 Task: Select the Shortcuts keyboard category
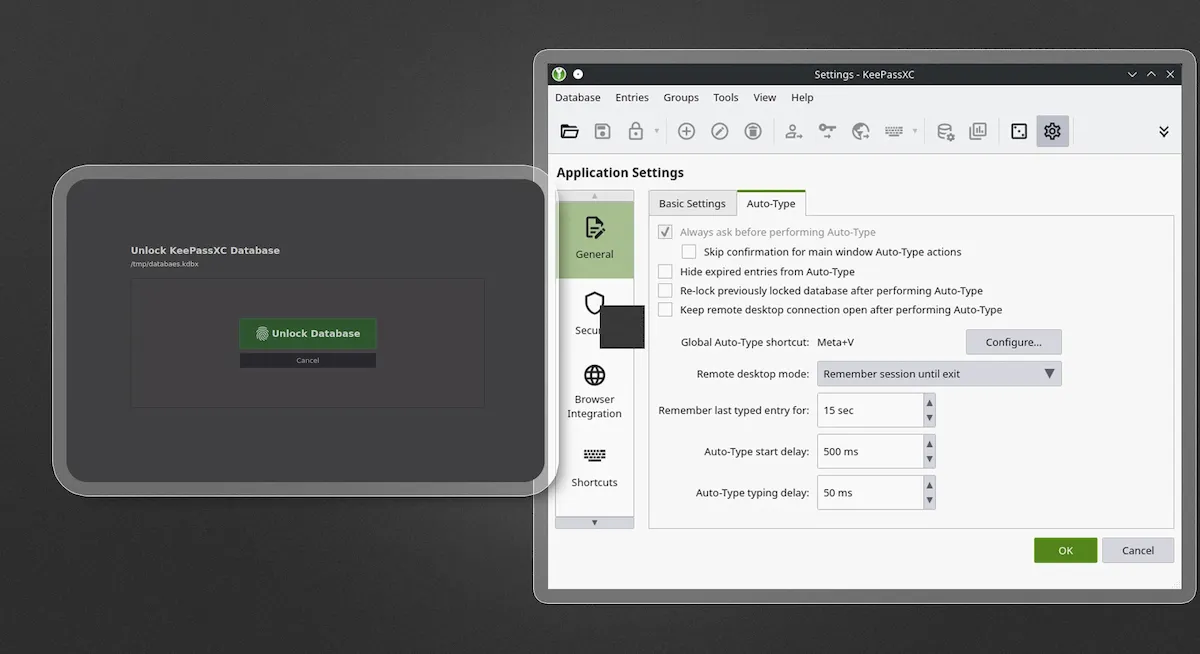click(x=595, y=467)
